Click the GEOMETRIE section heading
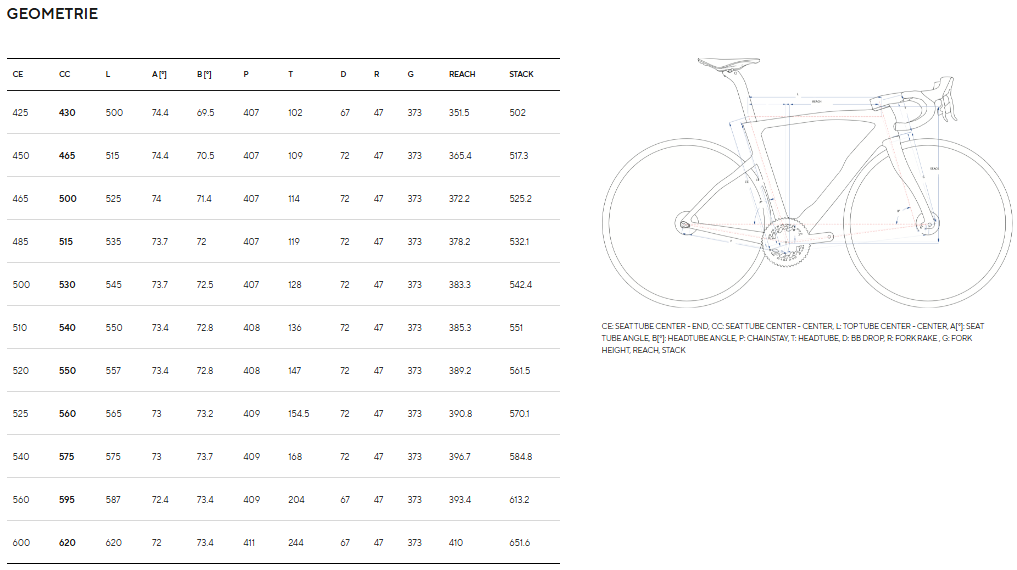The image size is (1017, 570). click(x=52, y=14)
